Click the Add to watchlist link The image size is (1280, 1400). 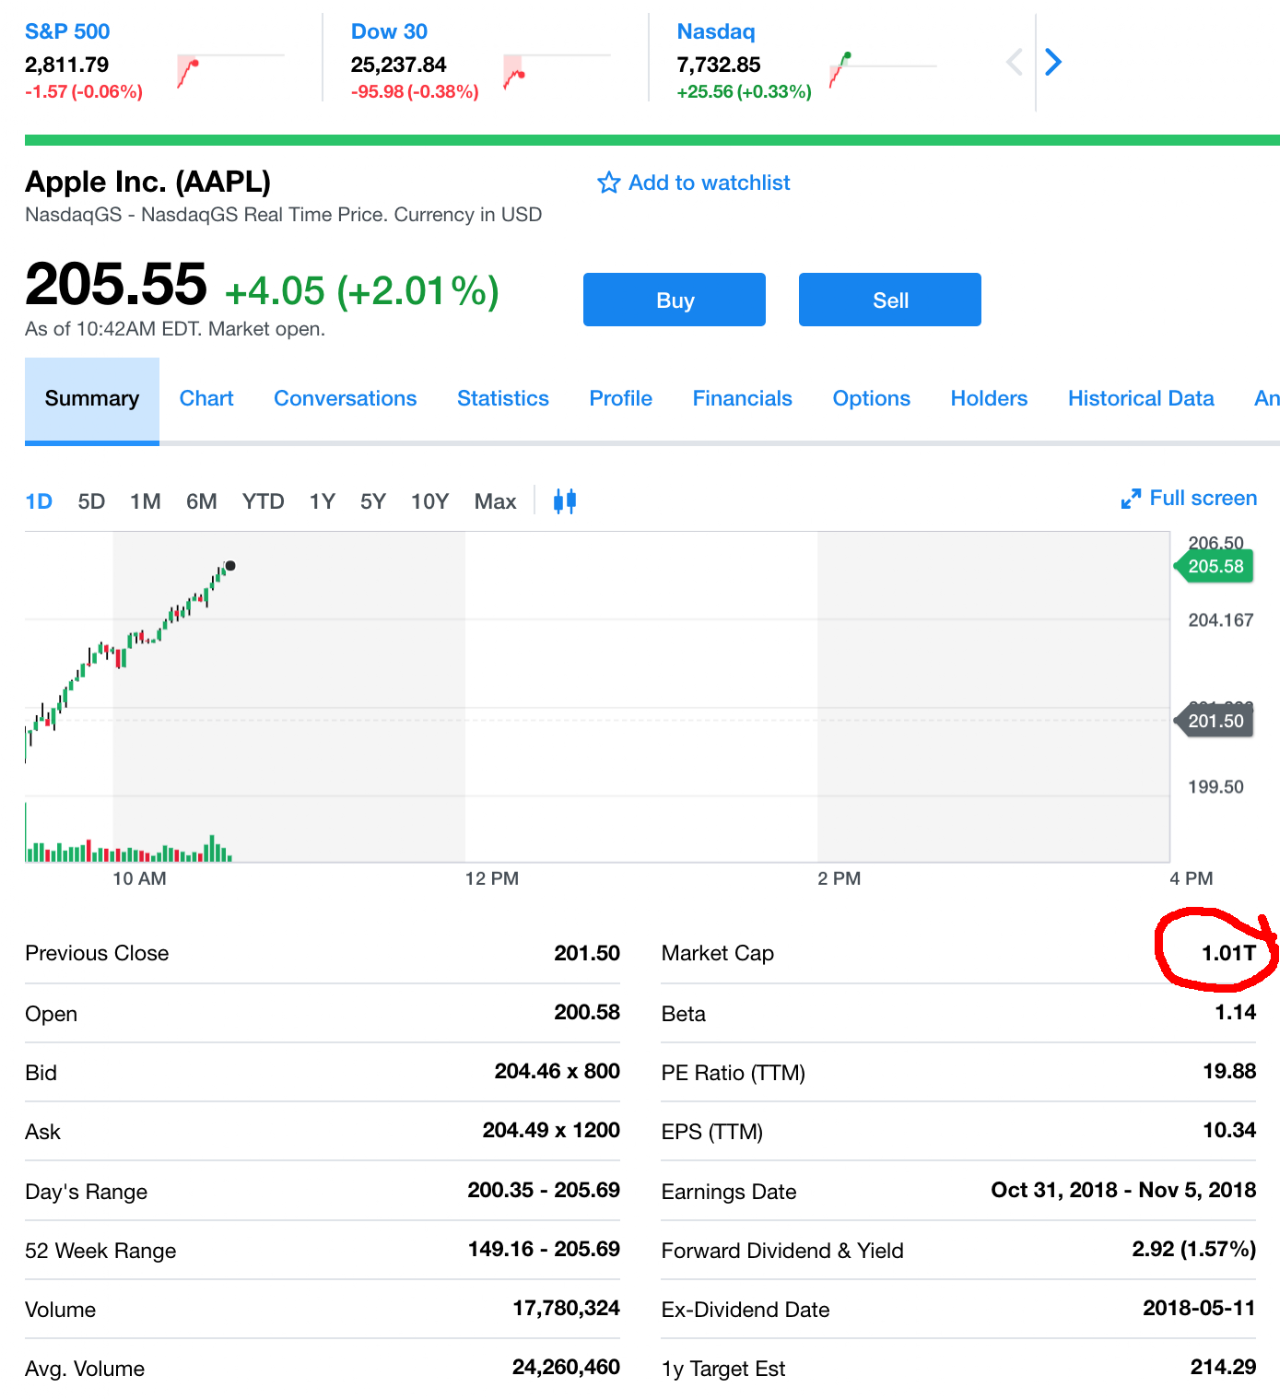(x=709, y=183)
